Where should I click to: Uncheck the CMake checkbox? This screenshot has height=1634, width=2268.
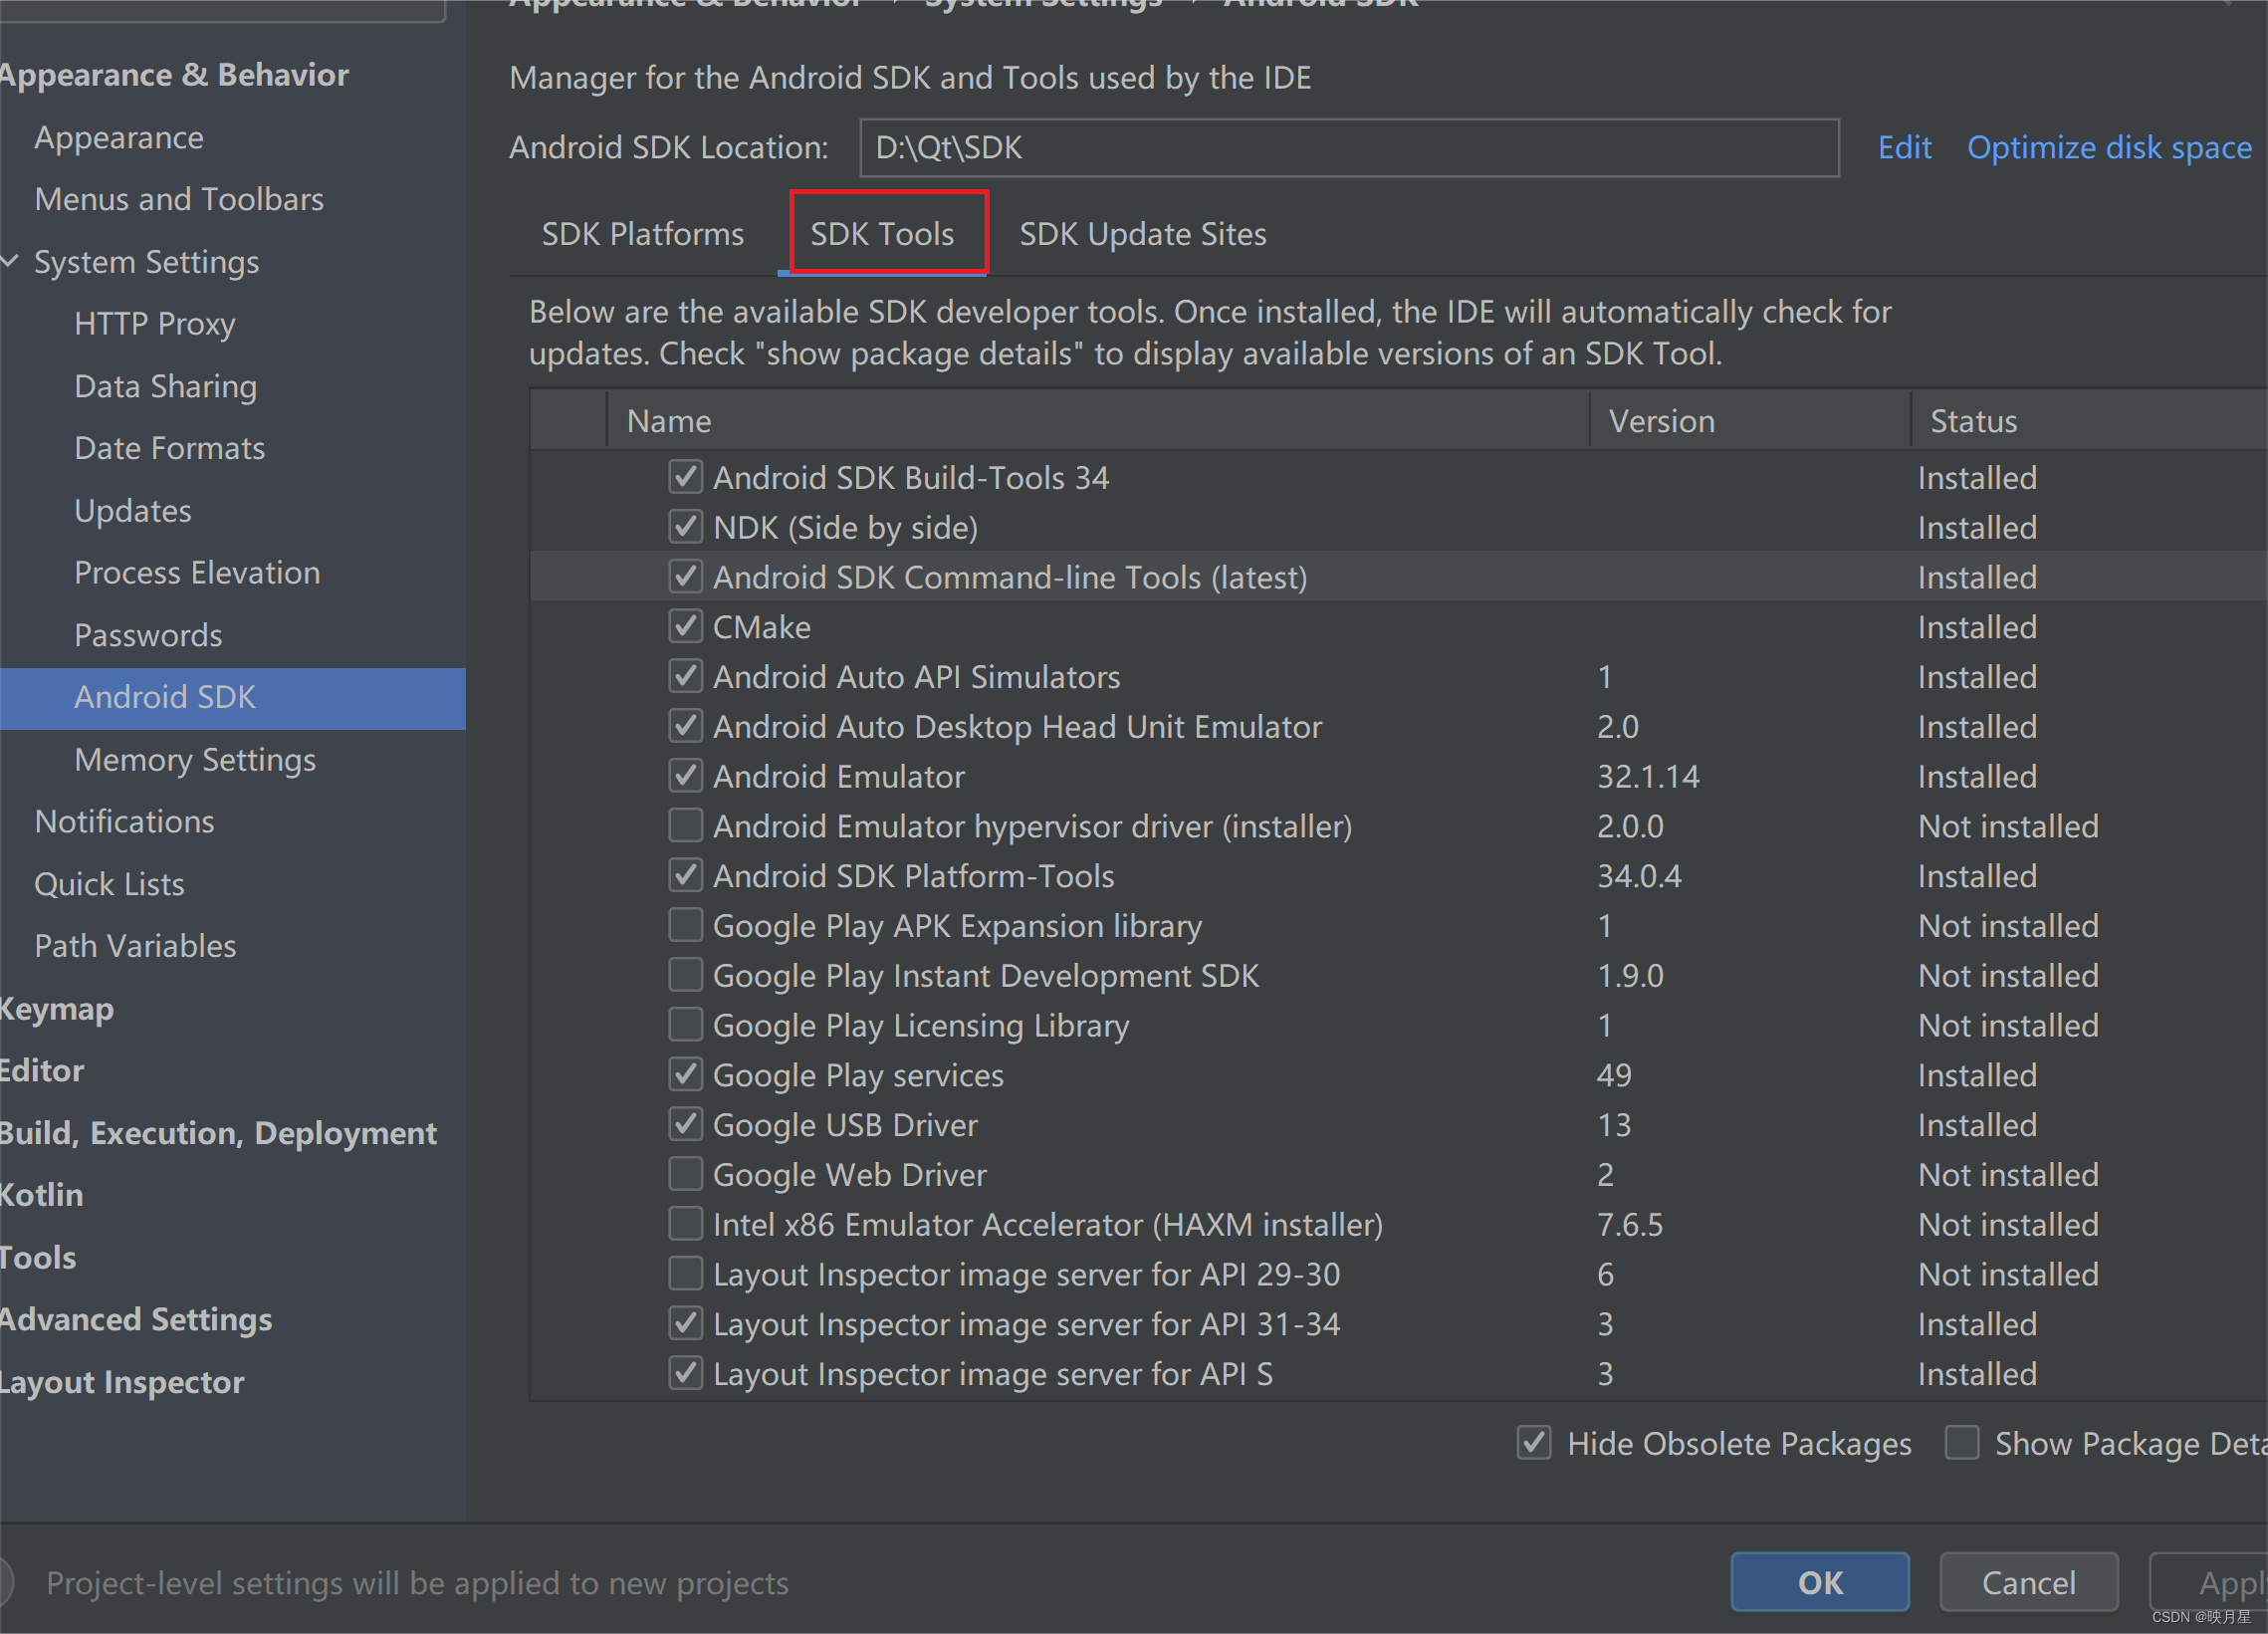click(685, 627)
